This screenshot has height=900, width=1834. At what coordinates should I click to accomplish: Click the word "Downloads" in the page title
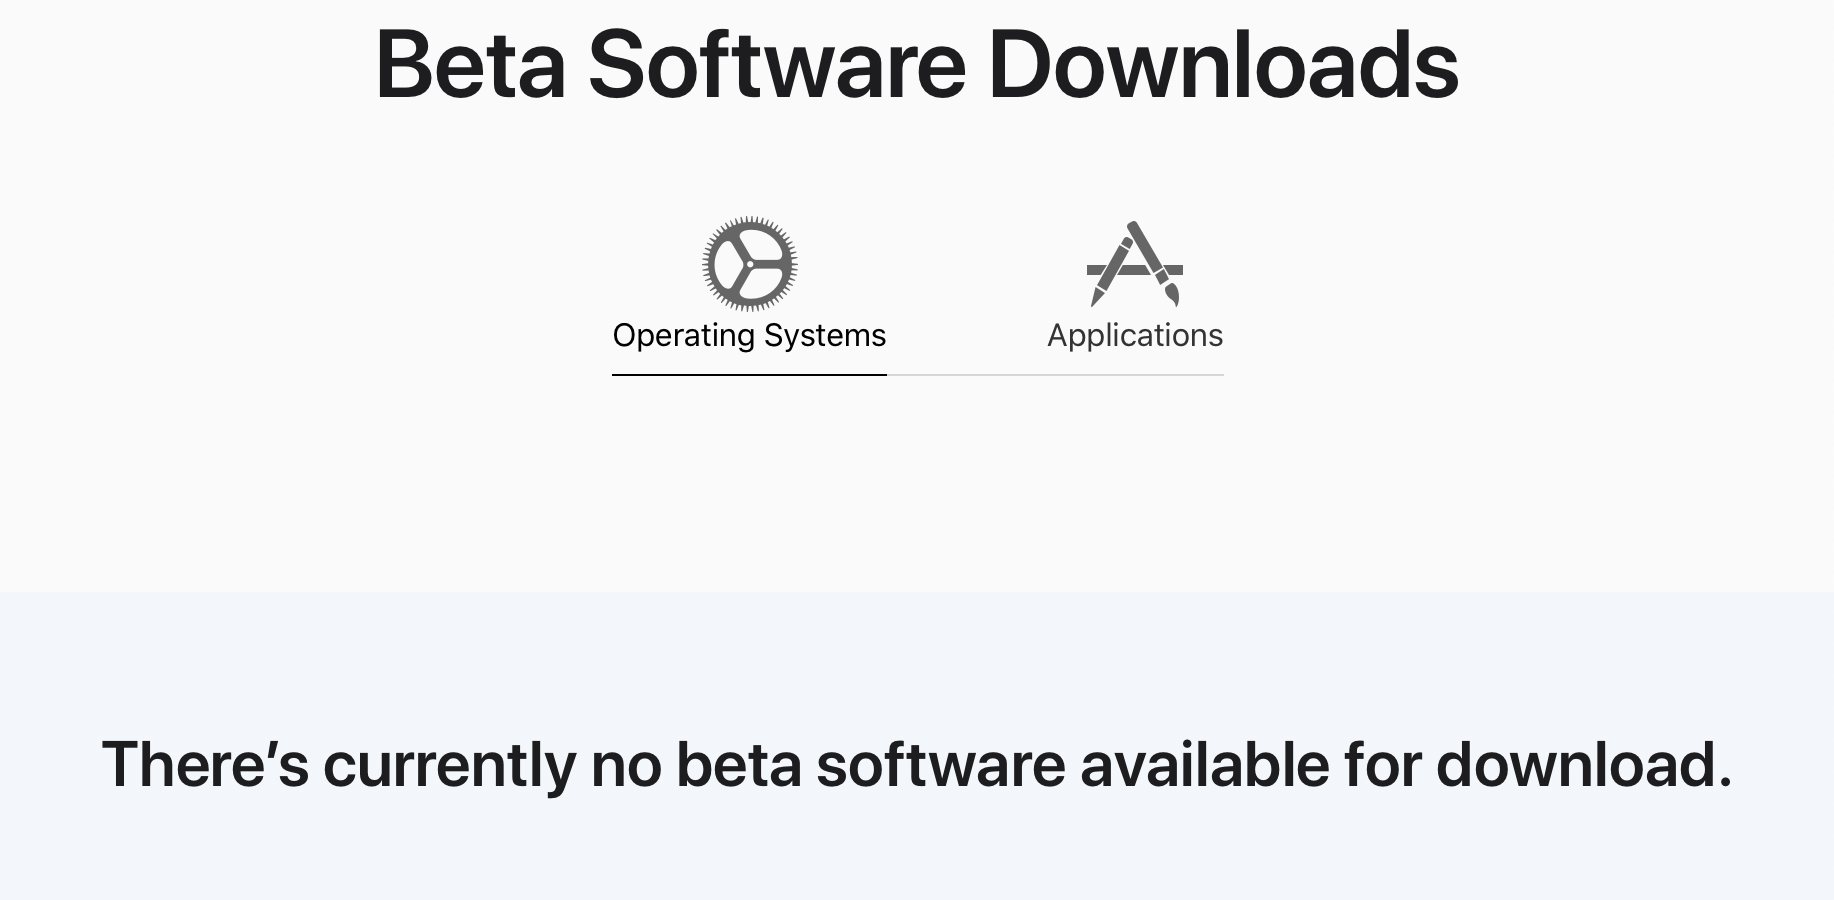point(1223,65)
